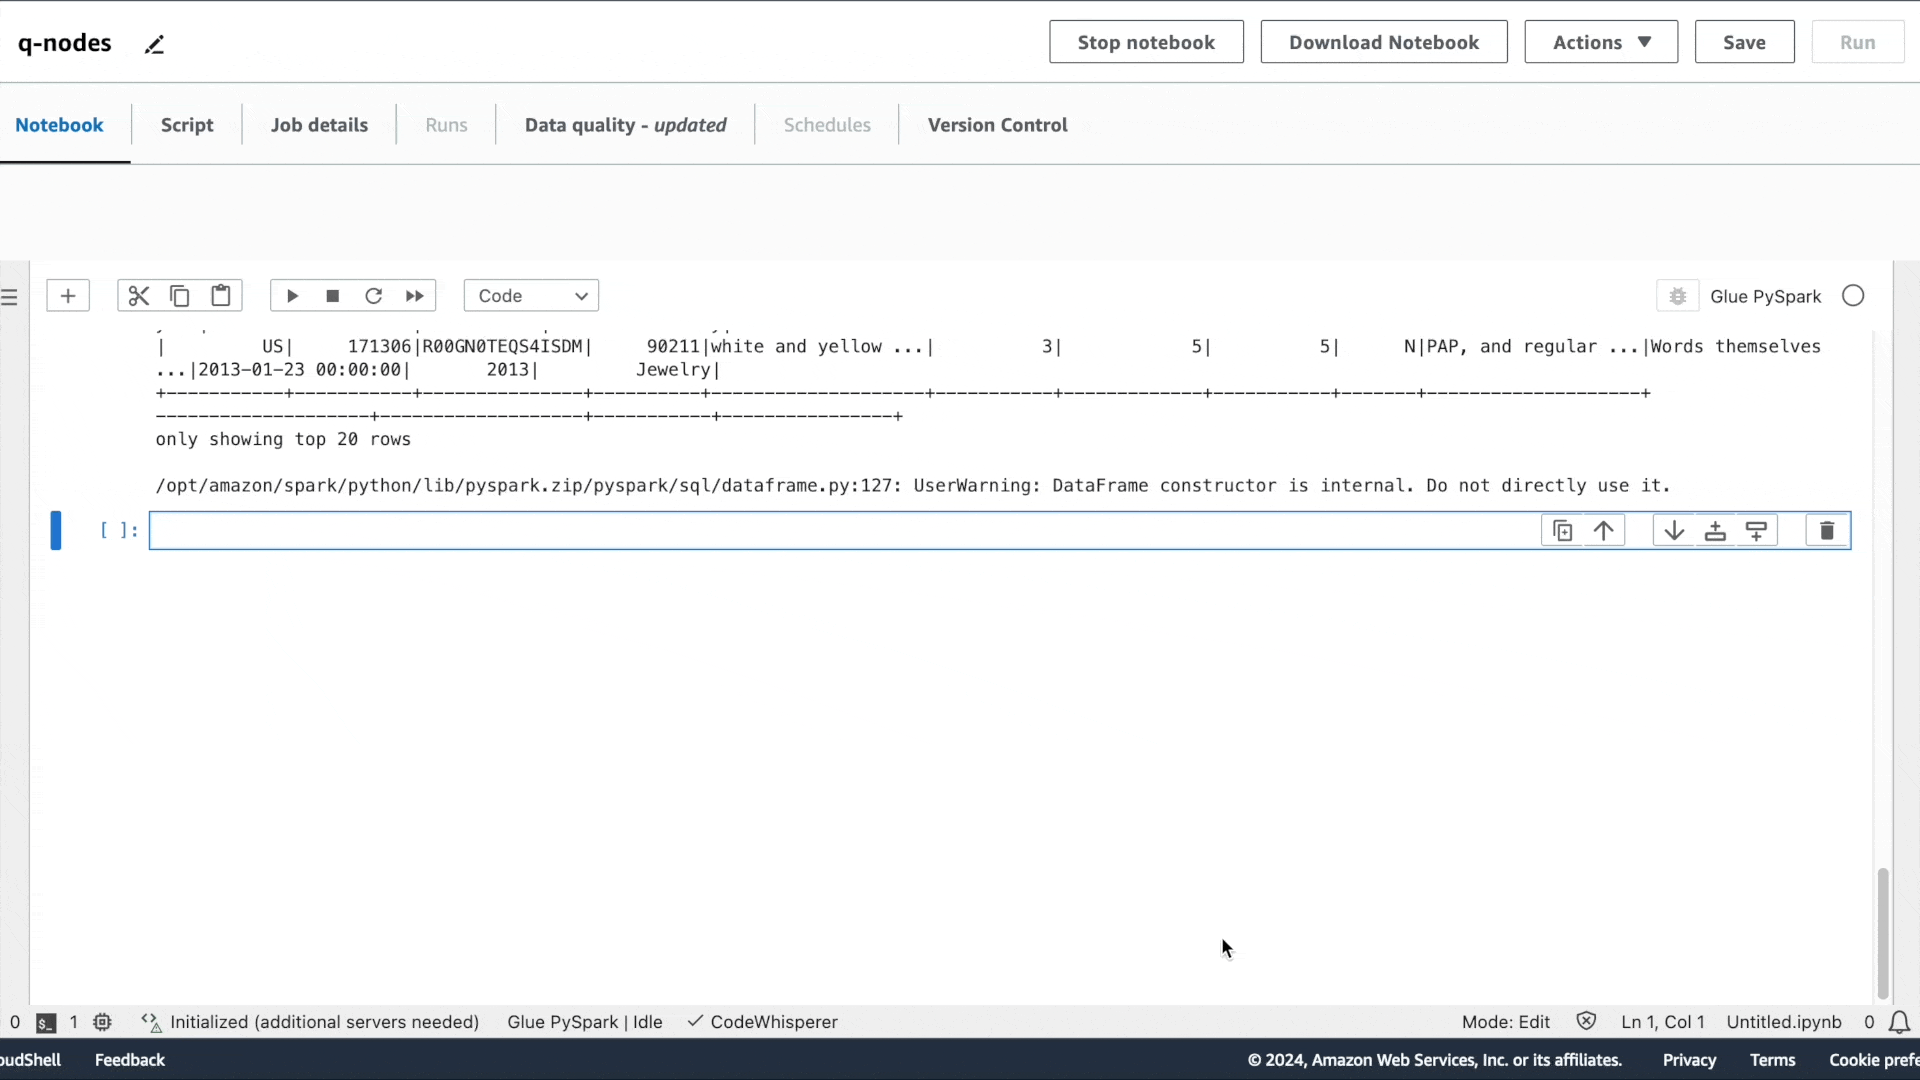Screen dimensions: 1920x1080
Task: Run the selected cell
Action: pyautogui.click(x=292, y=296)
